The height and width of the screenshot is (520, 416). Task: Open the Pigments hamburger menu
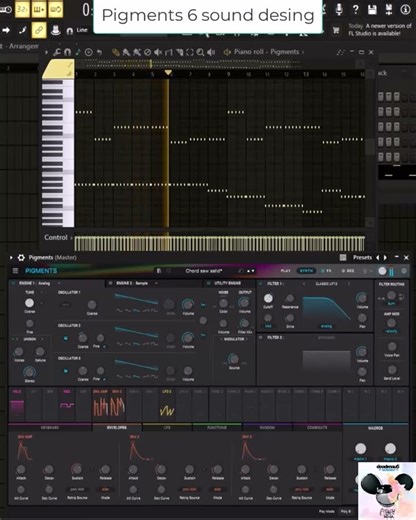15,271
